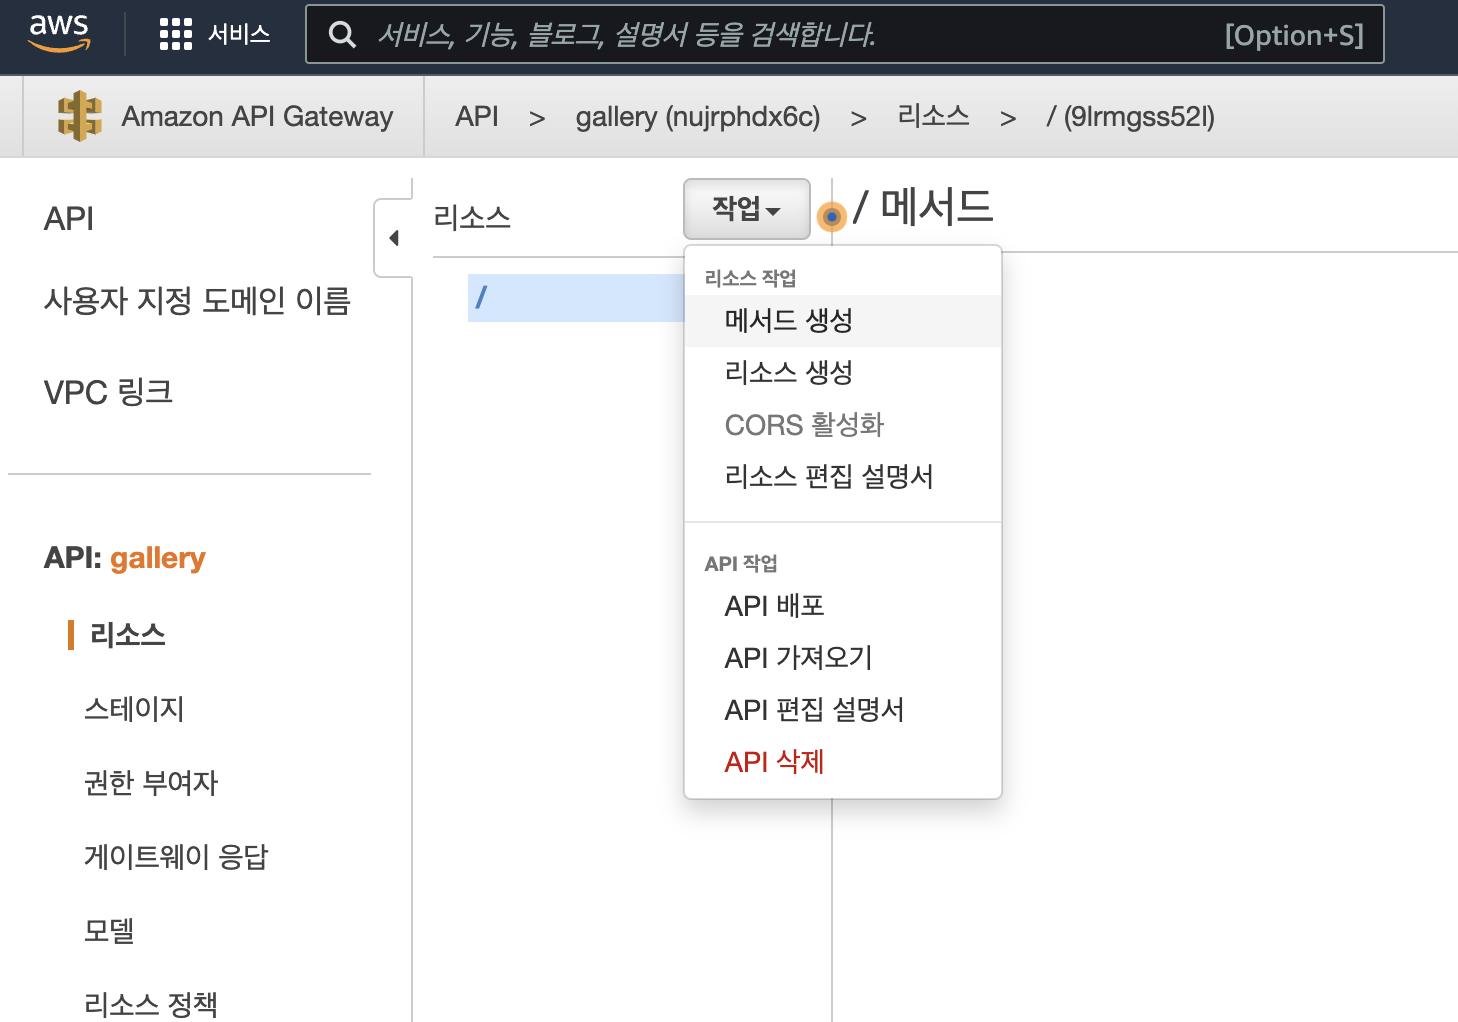1458x1022 pixels.
Task: Click the / 메서드 heading text
Action: tap(922, 207)
